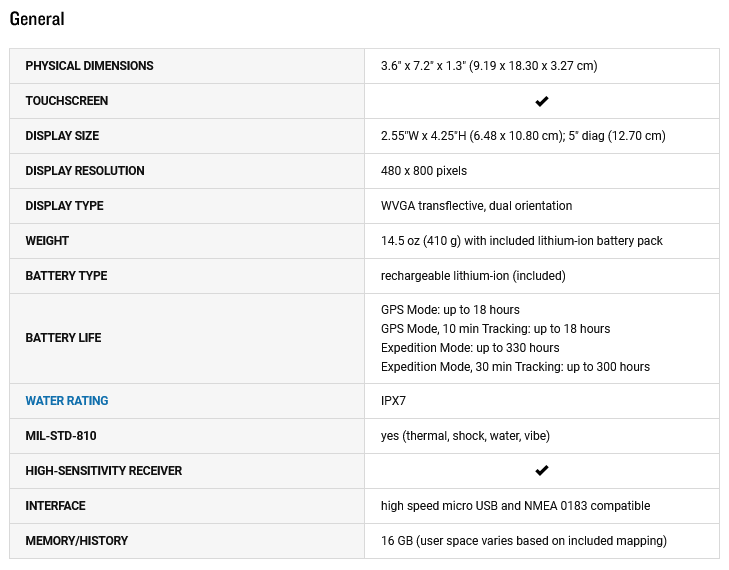
Task: Select the Memory/History row label
Action: 77,541
